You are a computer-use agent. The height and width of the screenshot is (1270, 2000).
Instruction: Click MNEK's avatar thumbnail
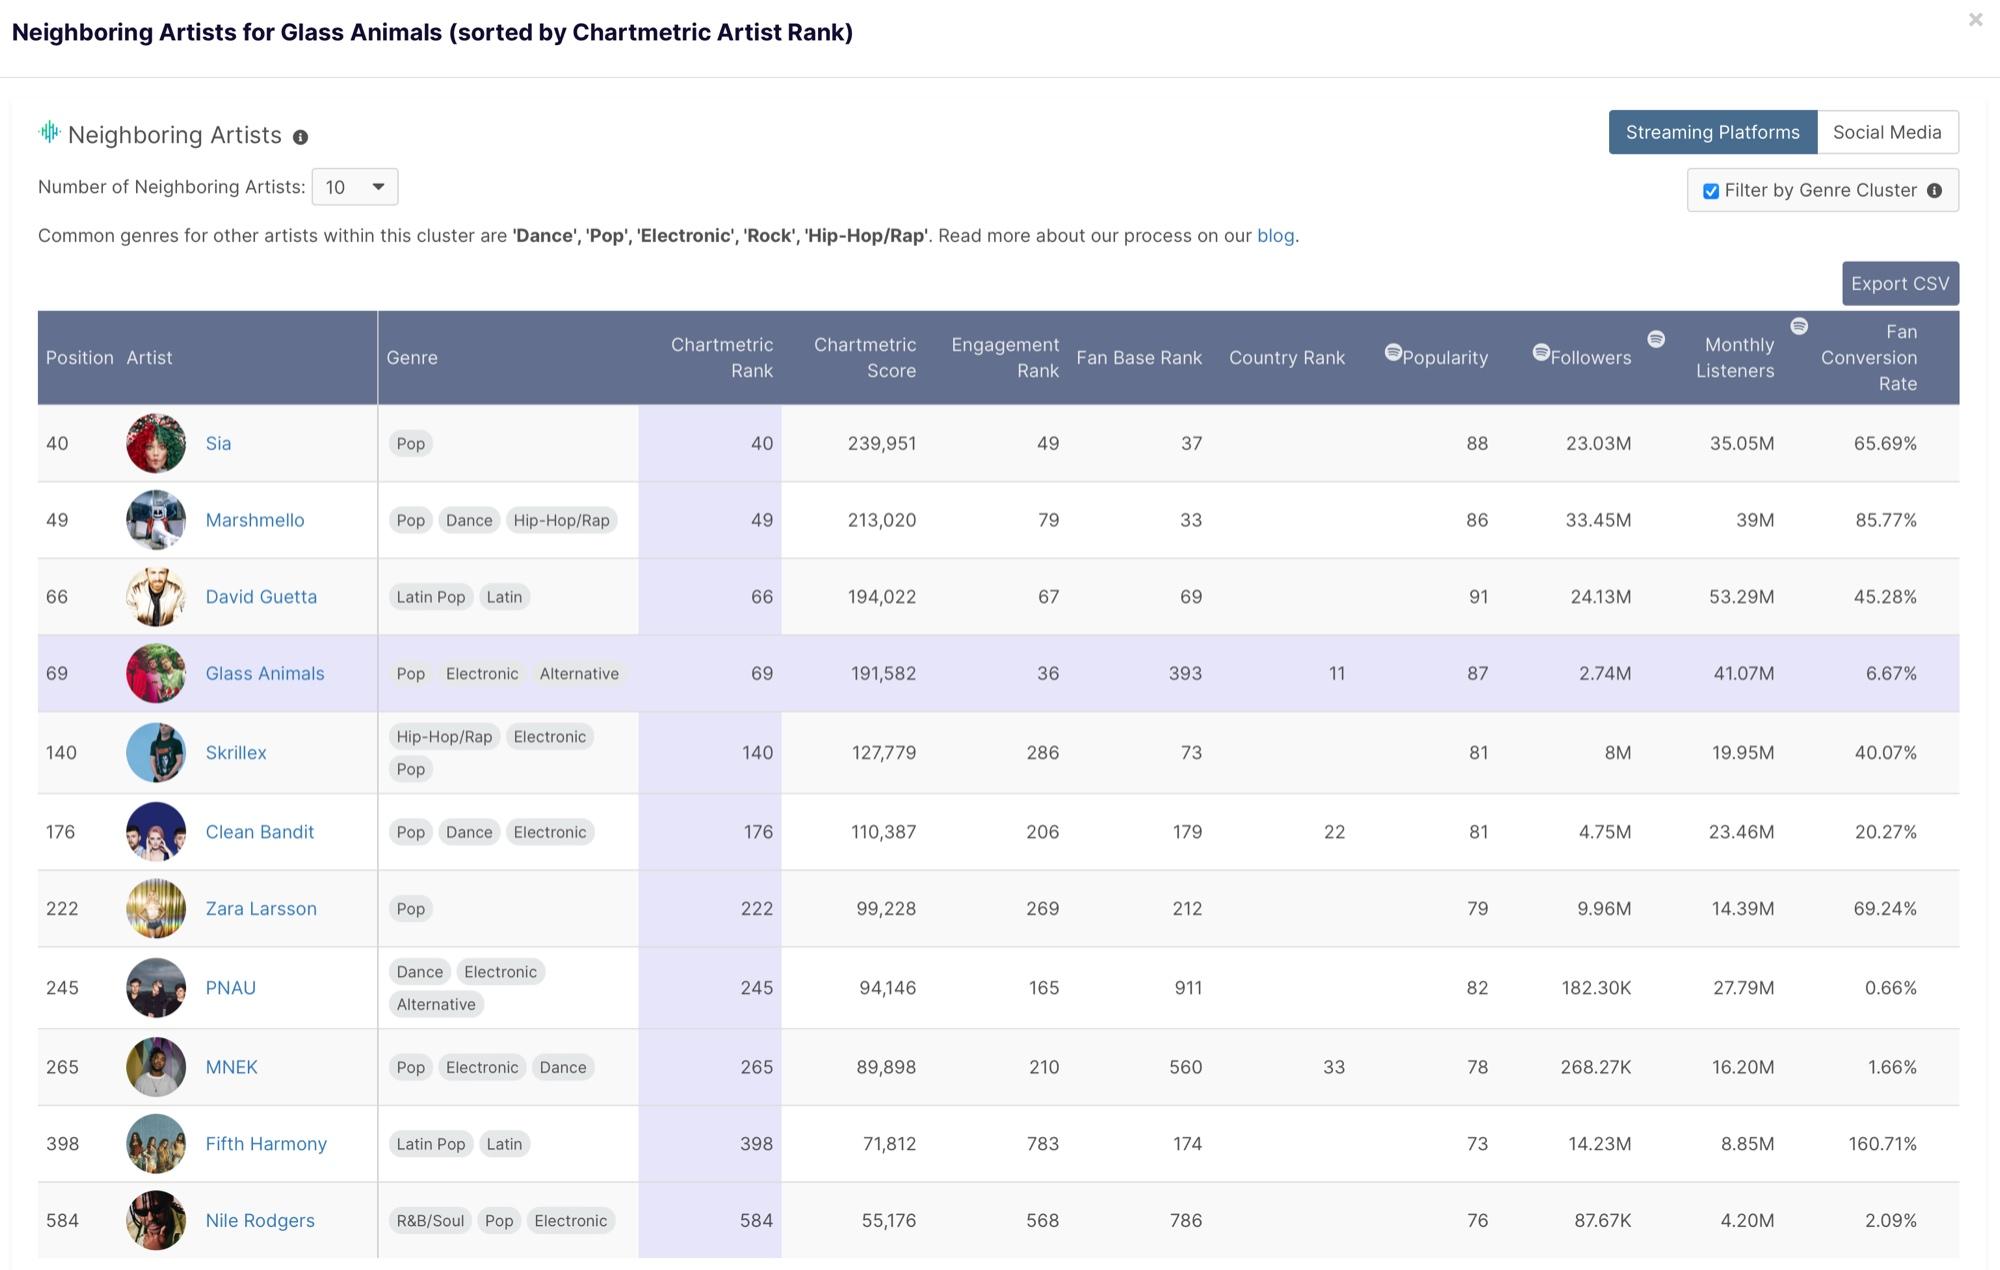click(156, 1067)
